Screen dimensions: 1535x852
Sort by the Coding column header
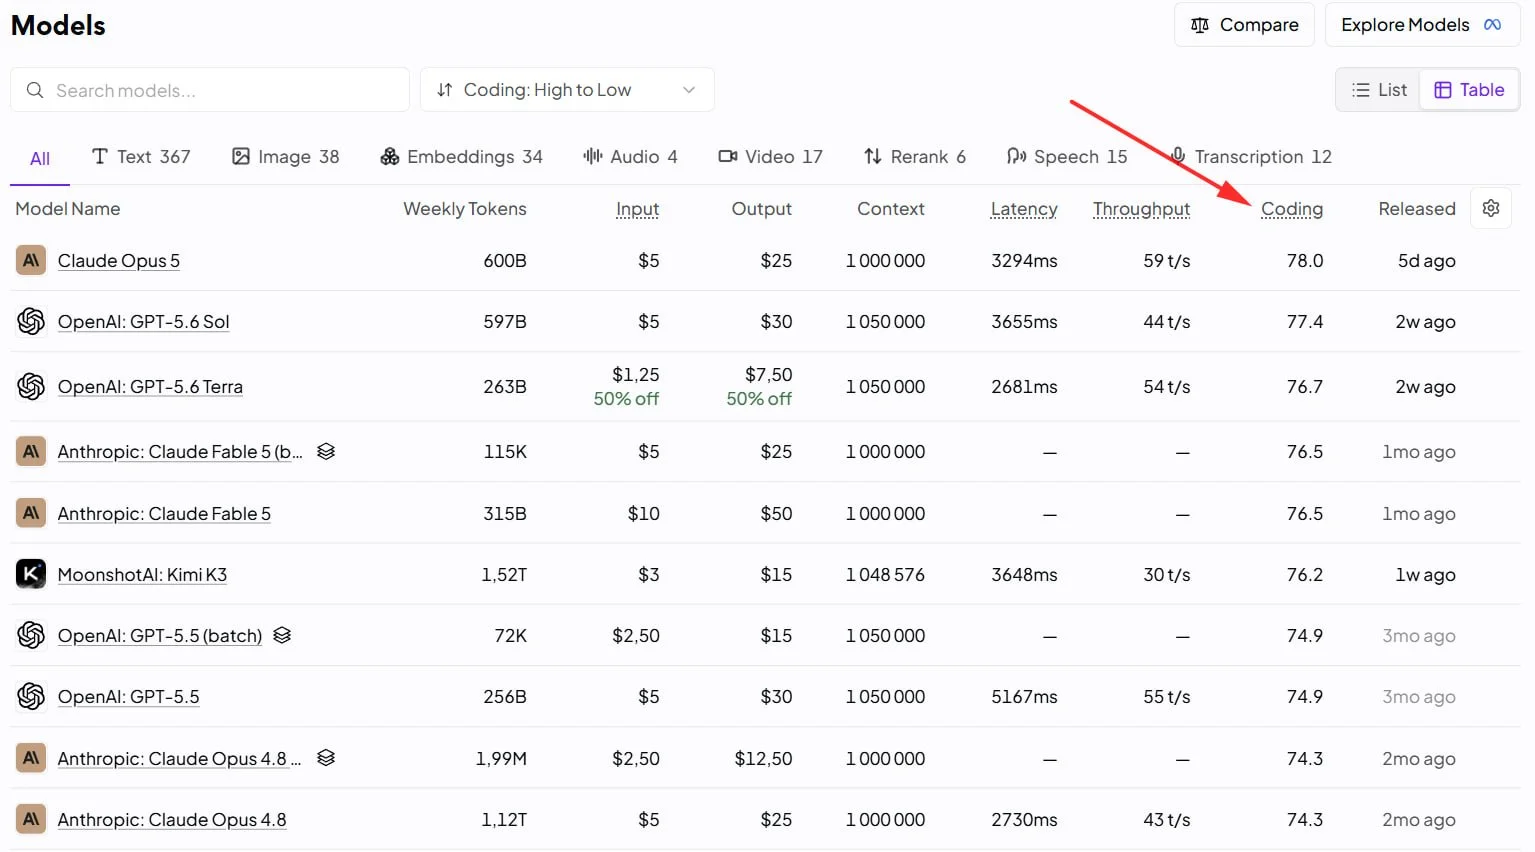(x=1292, y=209)
